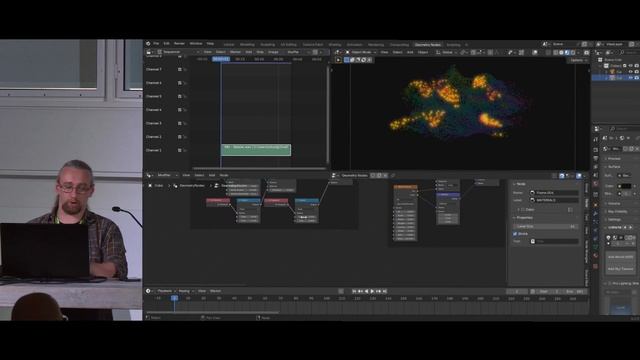Select the highlighted select-box tool in viewport toolbar
The width and height of the screenshot is (640, 360).
point(347,60)
